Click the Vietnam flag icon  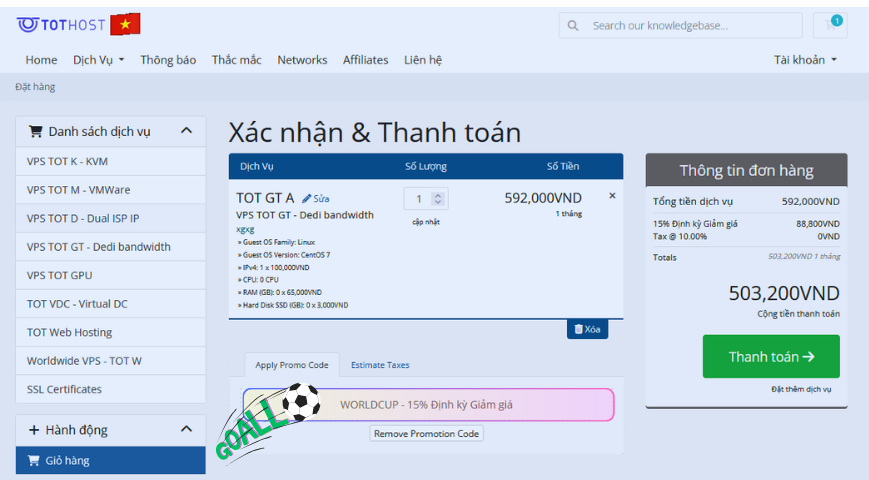point(125,24)
